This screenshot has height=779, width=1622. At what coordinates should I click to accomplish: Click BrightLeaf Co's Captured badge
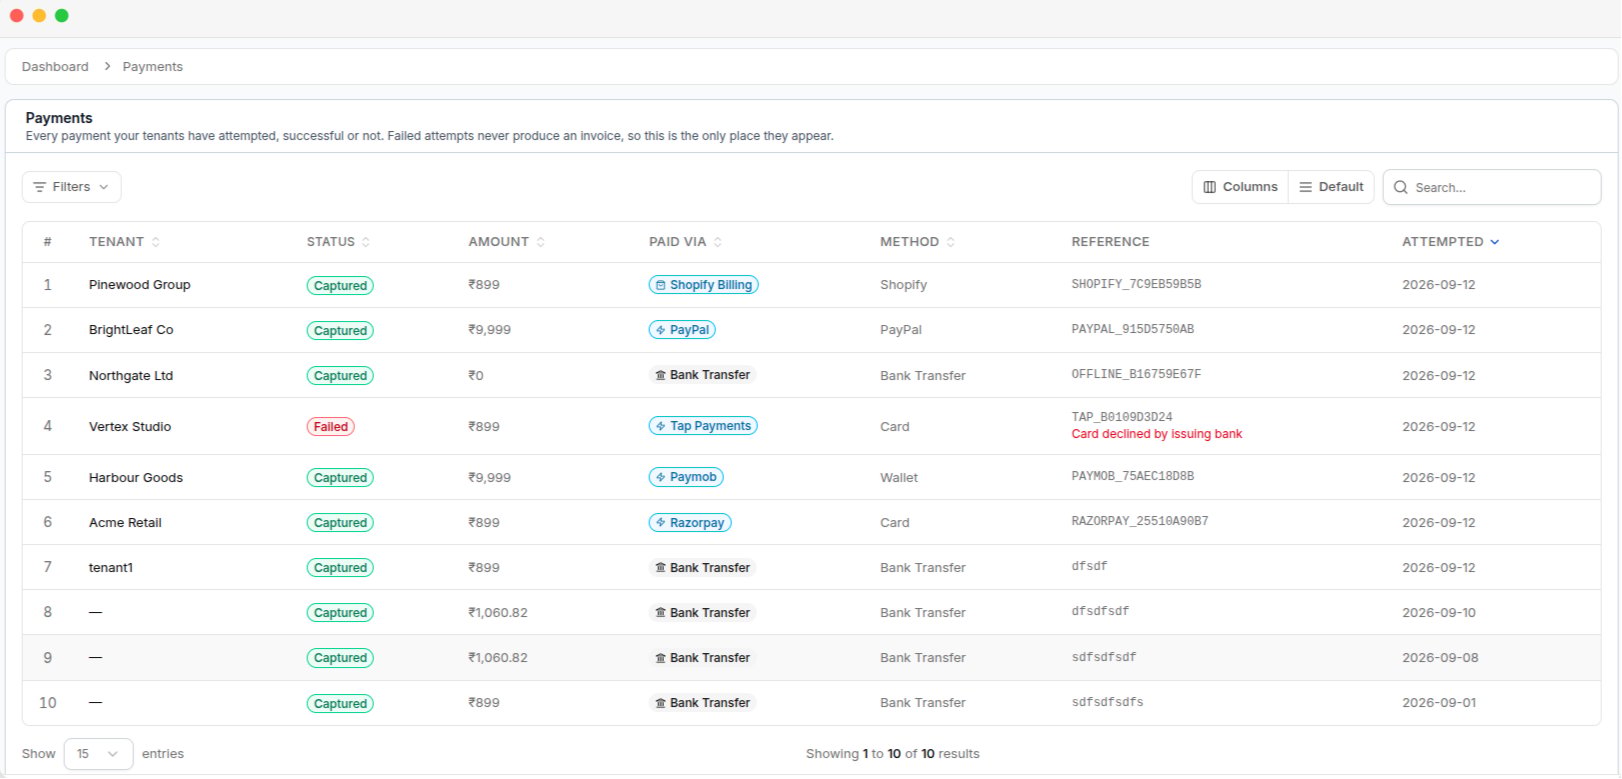coord(340,331)
